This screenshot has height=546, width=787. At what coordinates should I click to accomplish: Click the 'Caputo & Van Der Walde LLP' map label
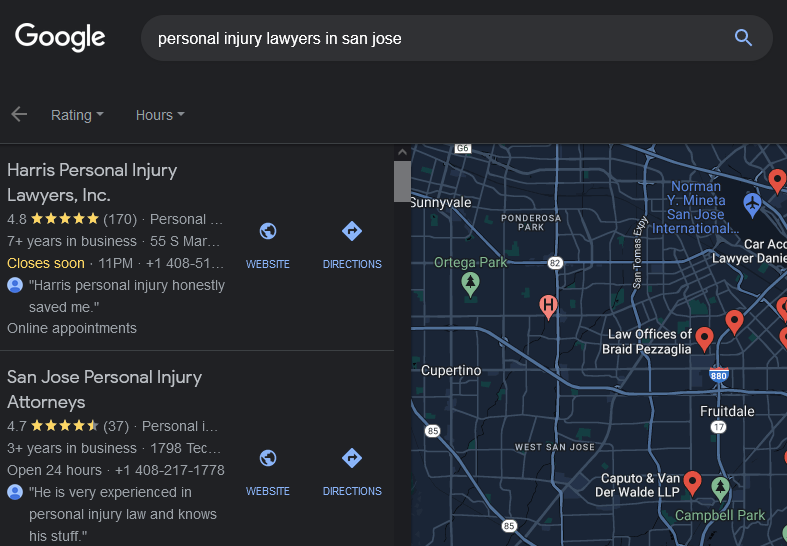[637, 485]
